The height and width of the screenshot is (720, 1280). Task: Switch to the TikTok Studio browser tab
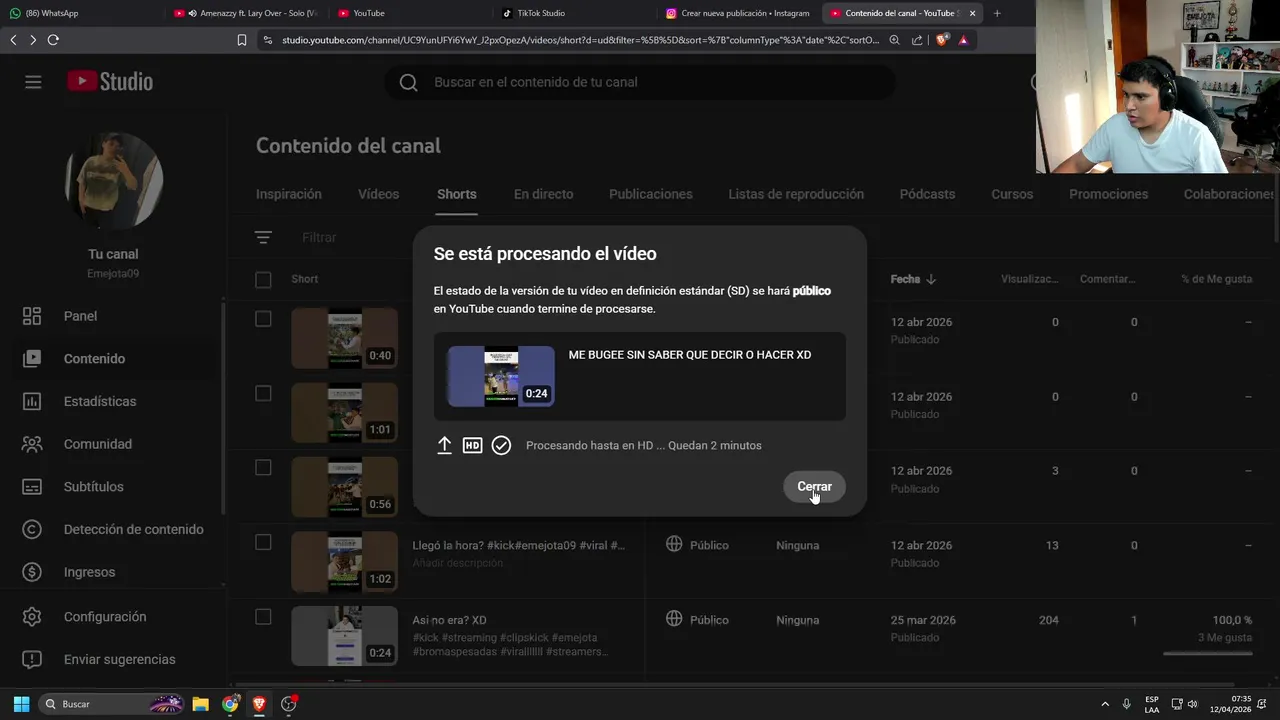click(x=575, y=13)
